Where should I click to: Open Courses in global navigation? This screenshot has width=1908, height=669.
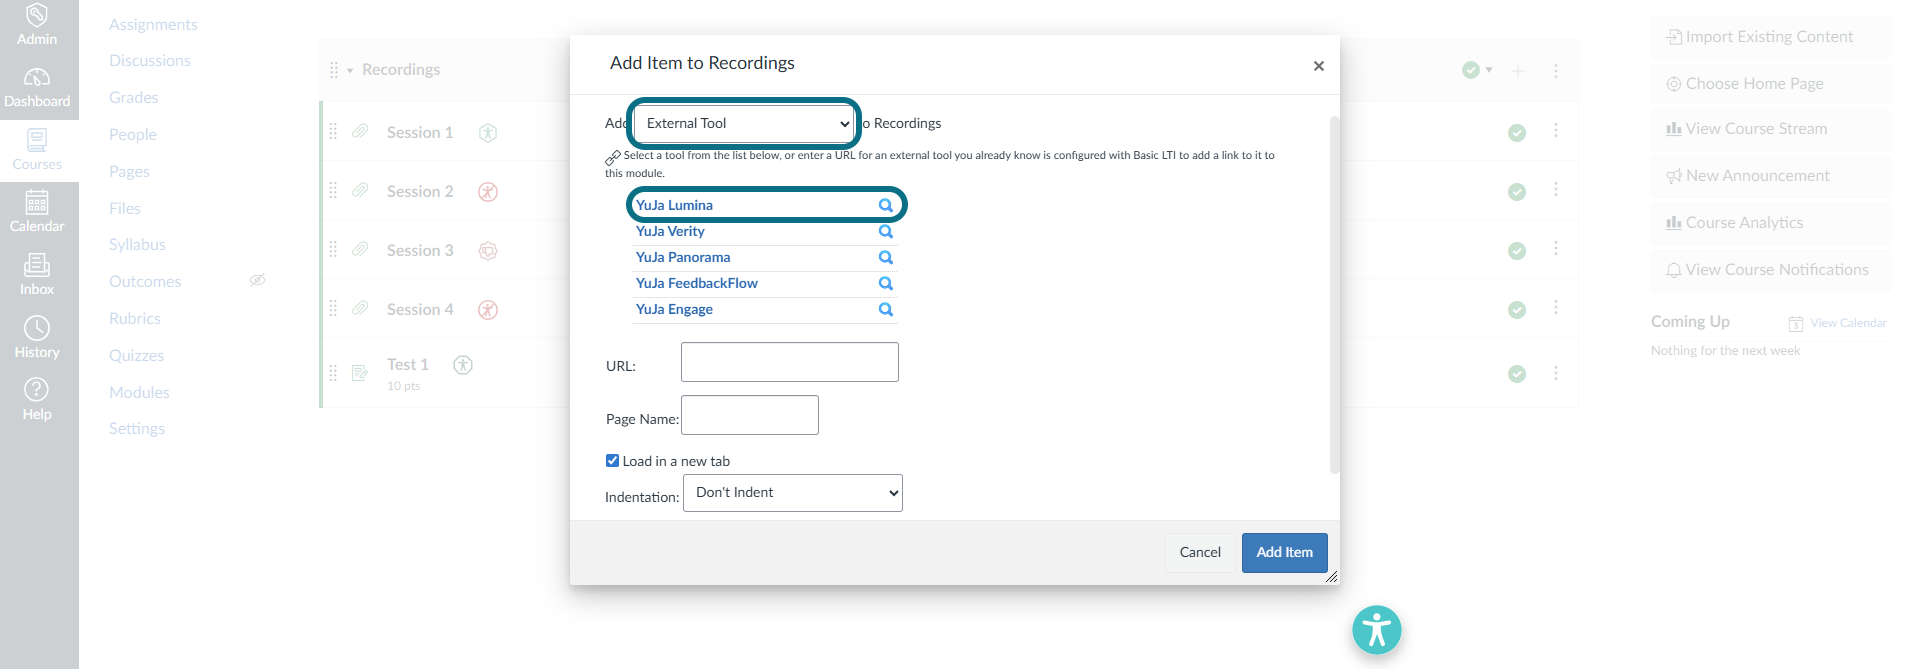(x=37, y=150)
